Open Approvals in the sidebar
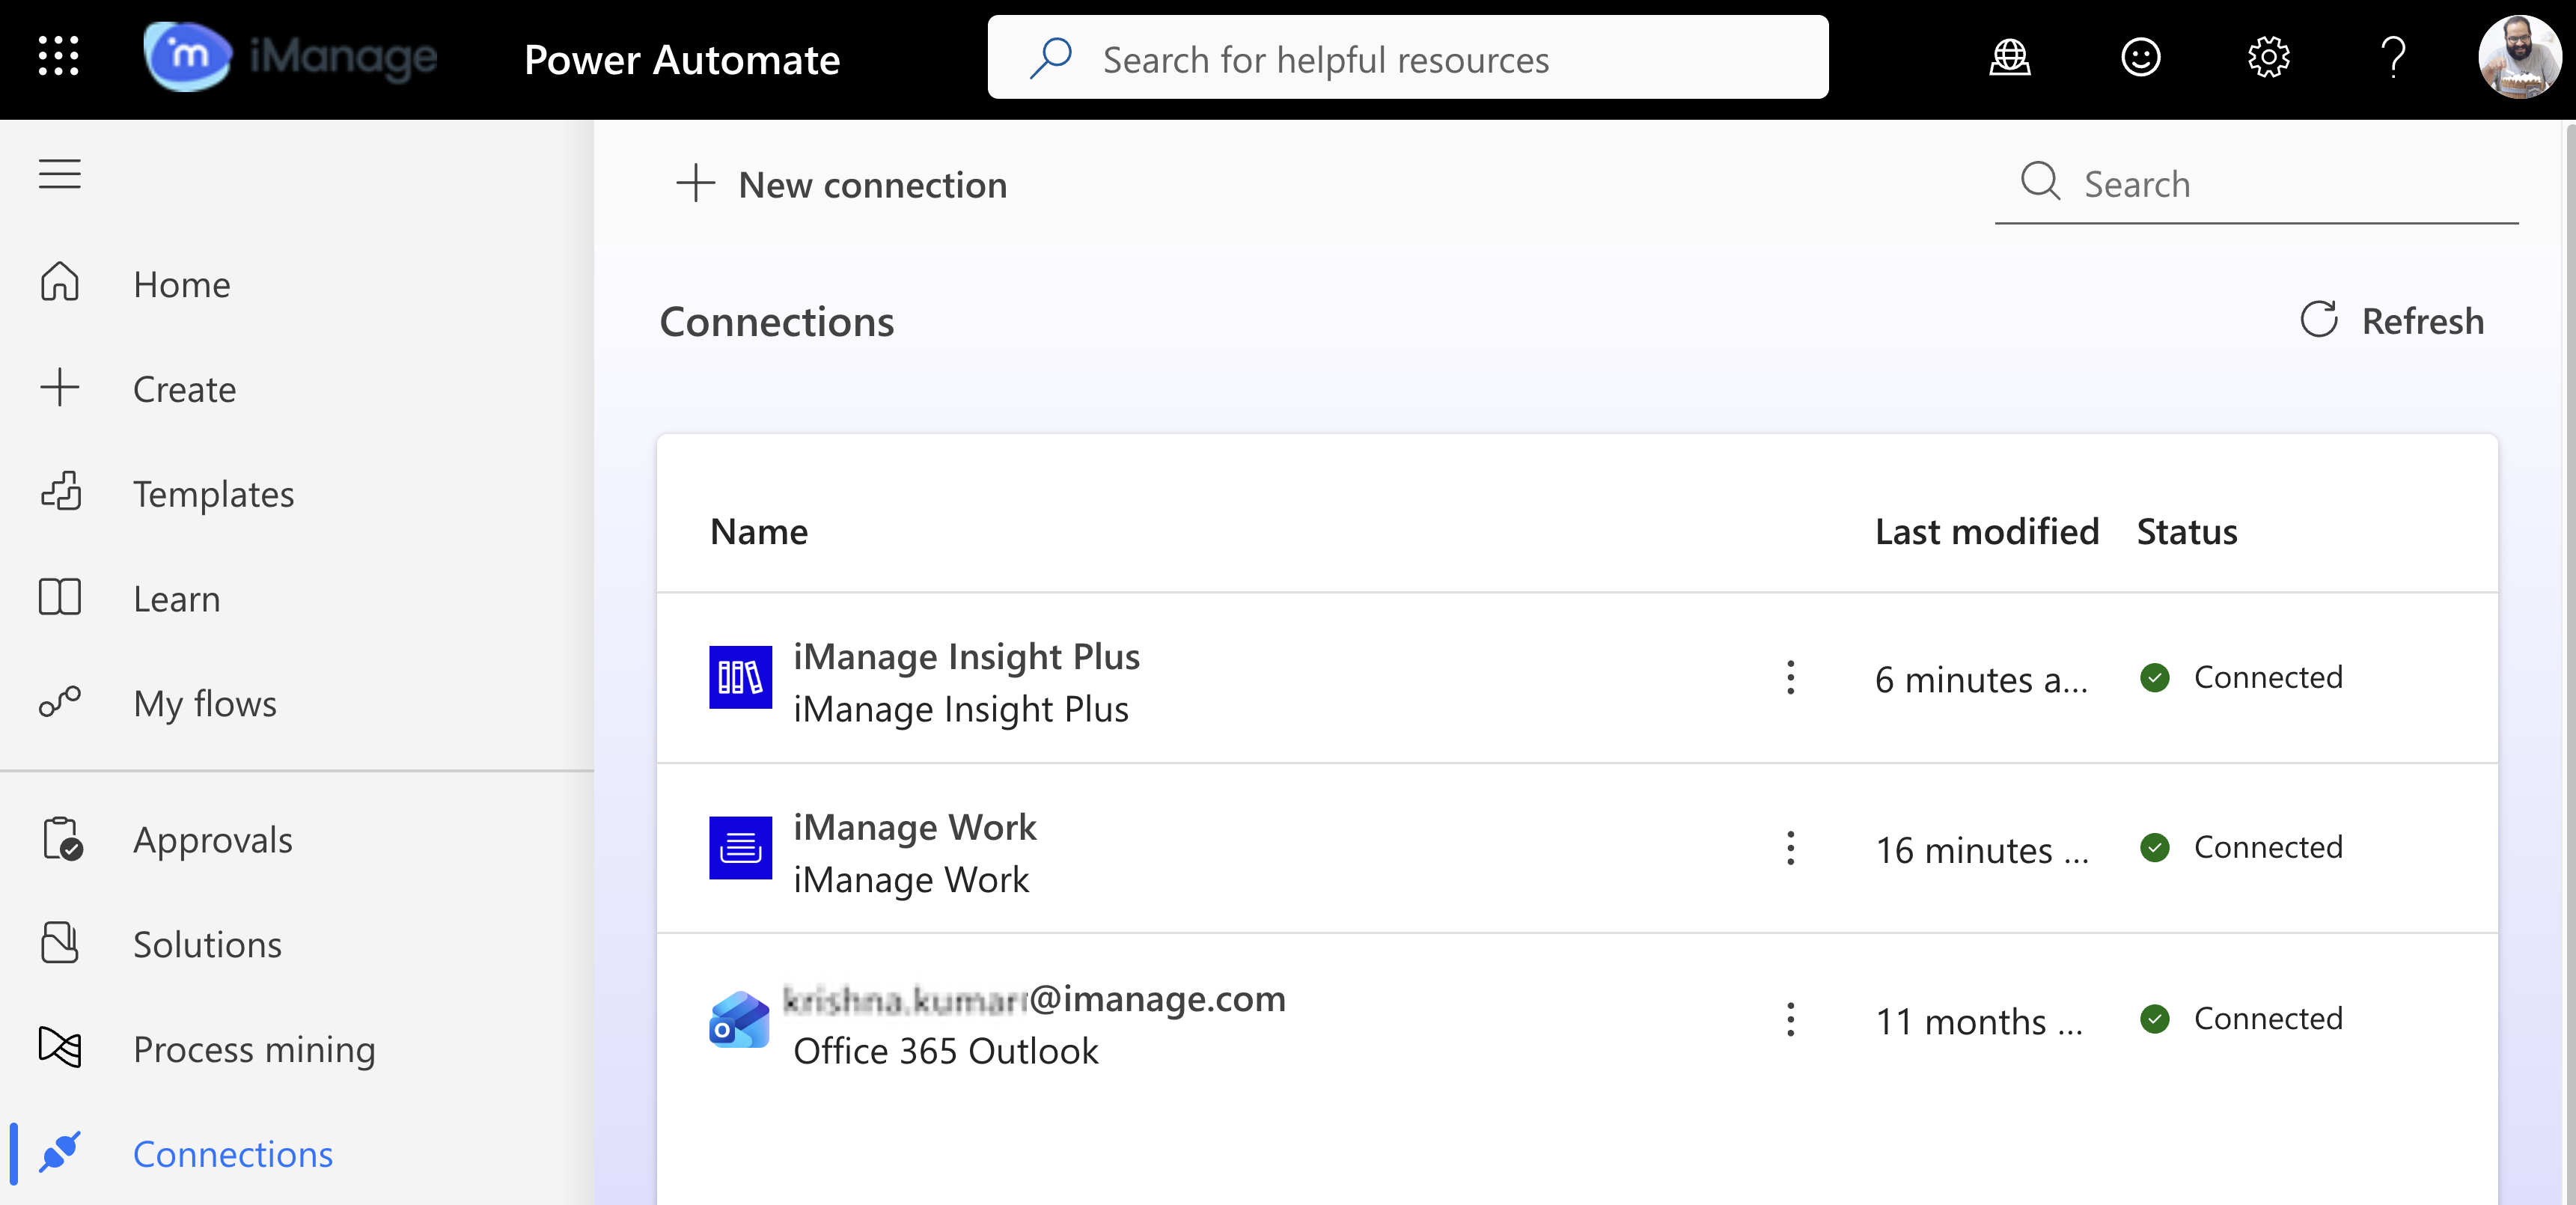The width and height of the screenshot is (2576, 1205). tap(213, 841)
